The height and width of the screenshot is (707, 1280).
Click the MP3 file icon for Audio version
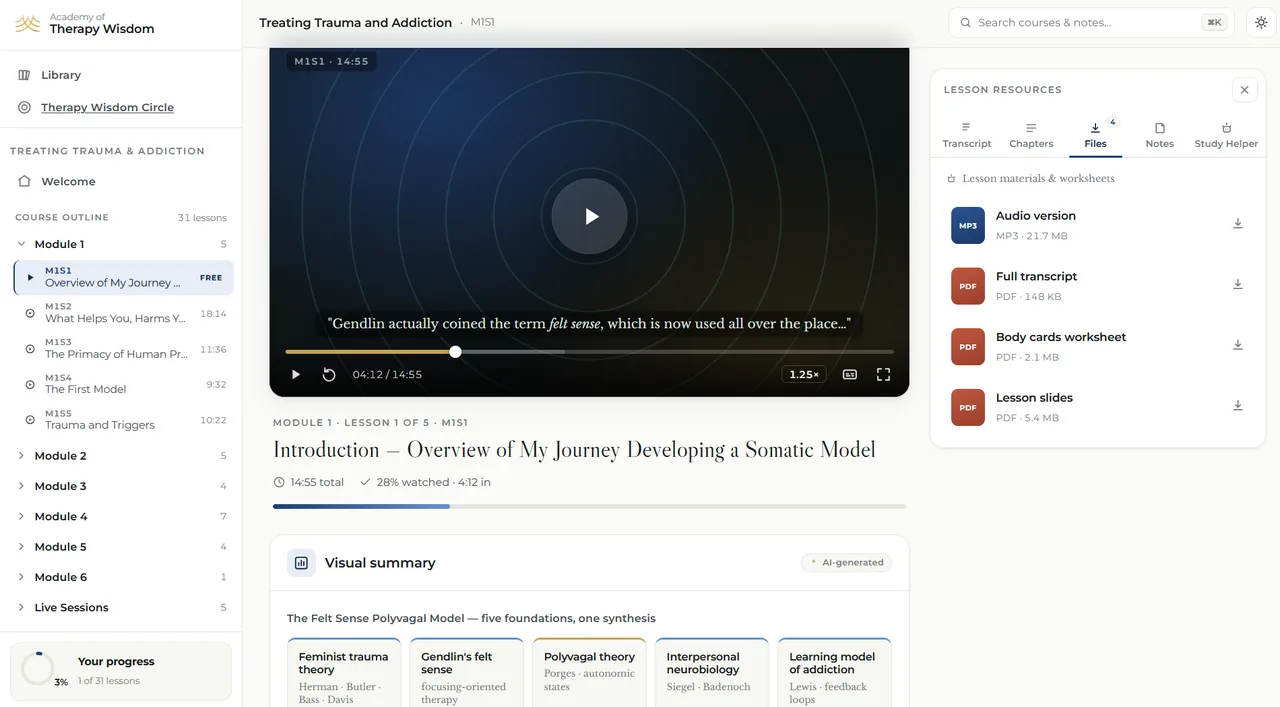(x=968, y=226)
